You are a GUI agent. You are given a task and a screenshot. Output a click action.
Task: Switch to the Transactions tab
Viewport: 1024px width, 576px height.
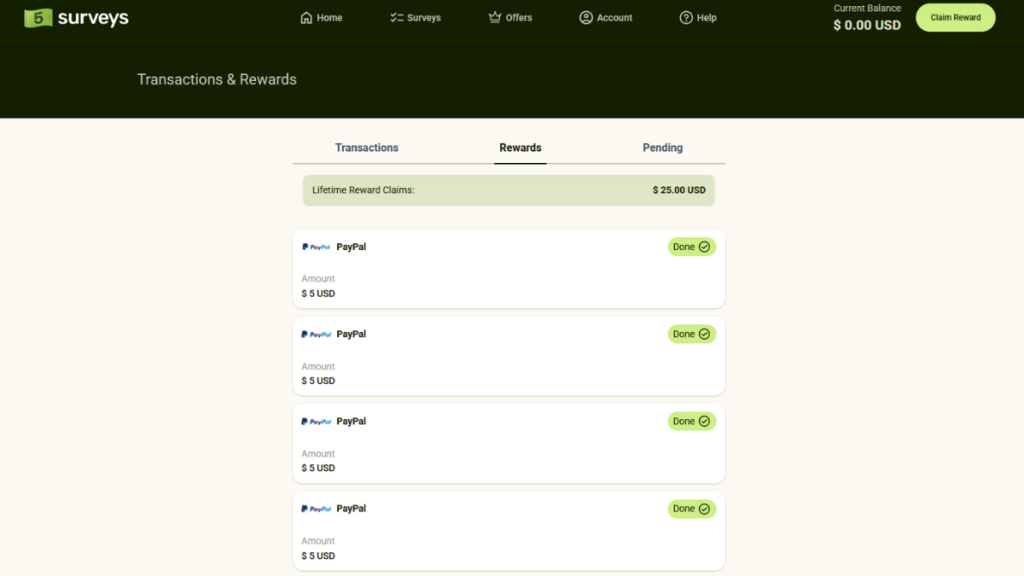tap(366, 148)
